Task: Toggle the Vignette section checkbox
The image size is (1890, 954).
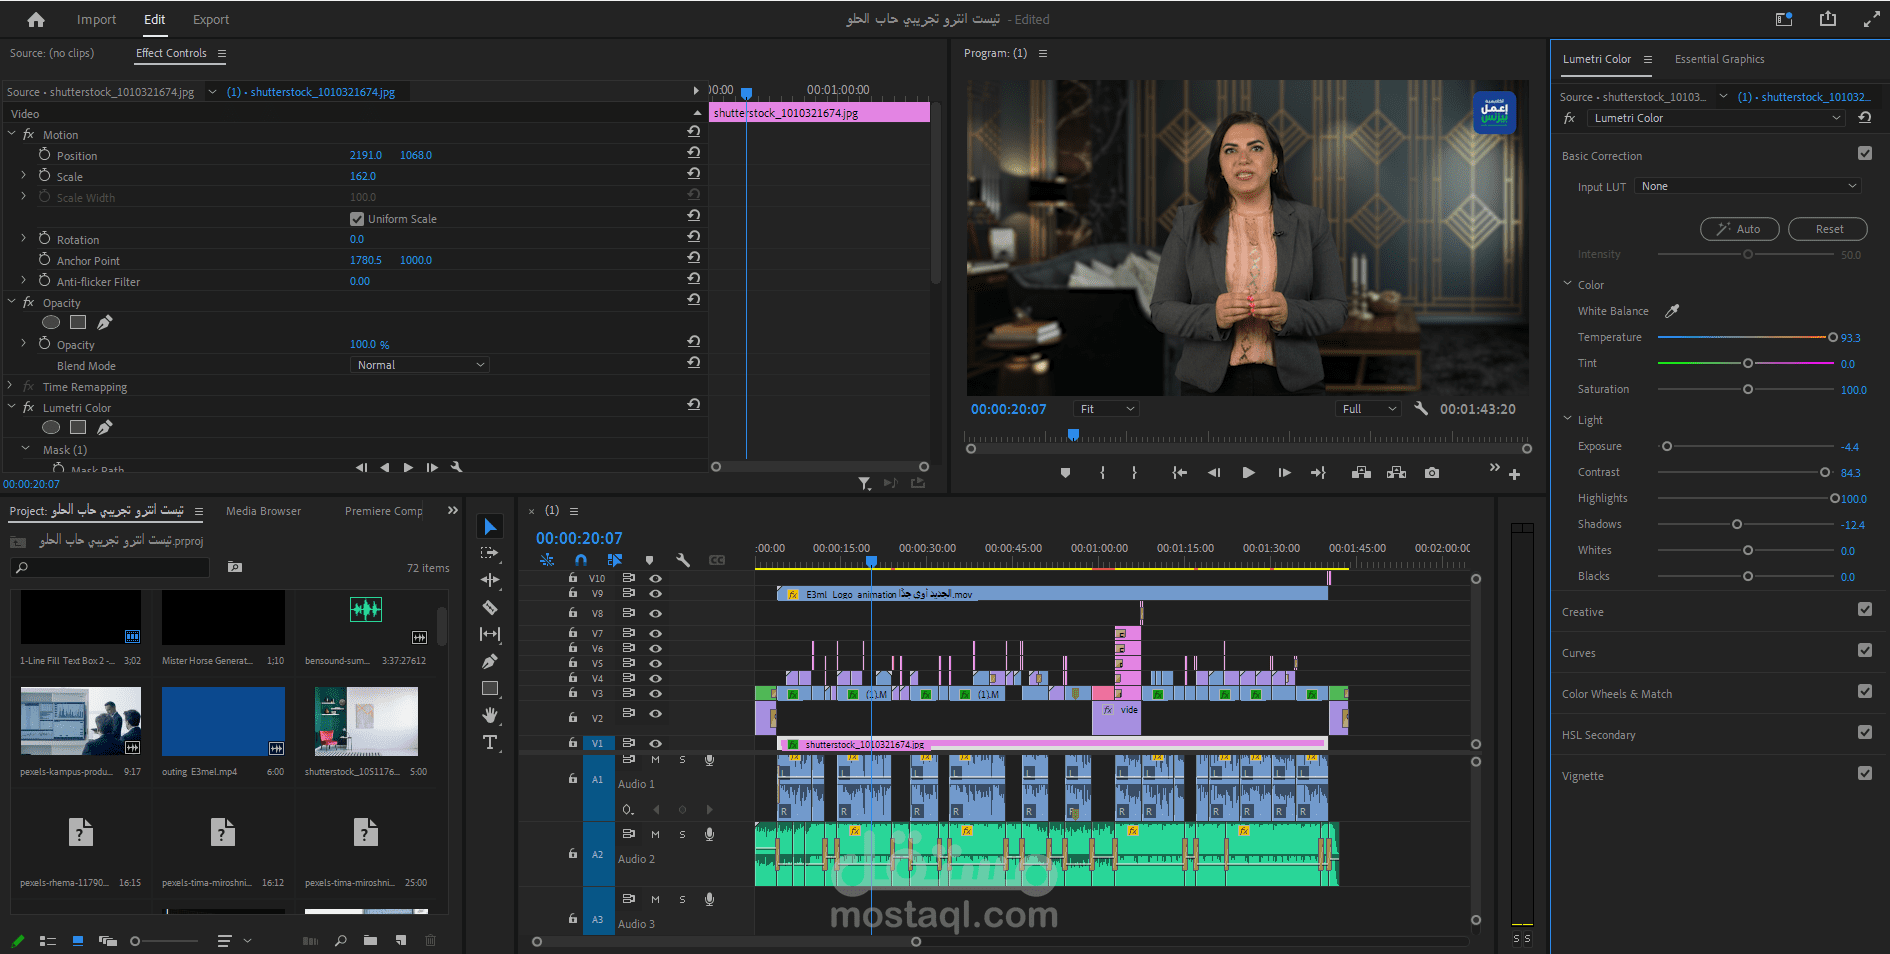Action: 1865,773
